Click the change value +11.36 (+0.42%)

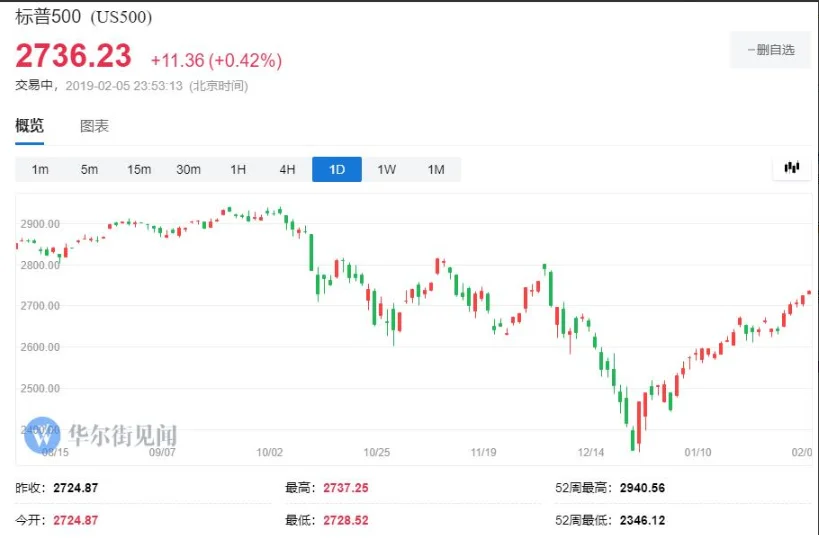click(x=216, y=61)
